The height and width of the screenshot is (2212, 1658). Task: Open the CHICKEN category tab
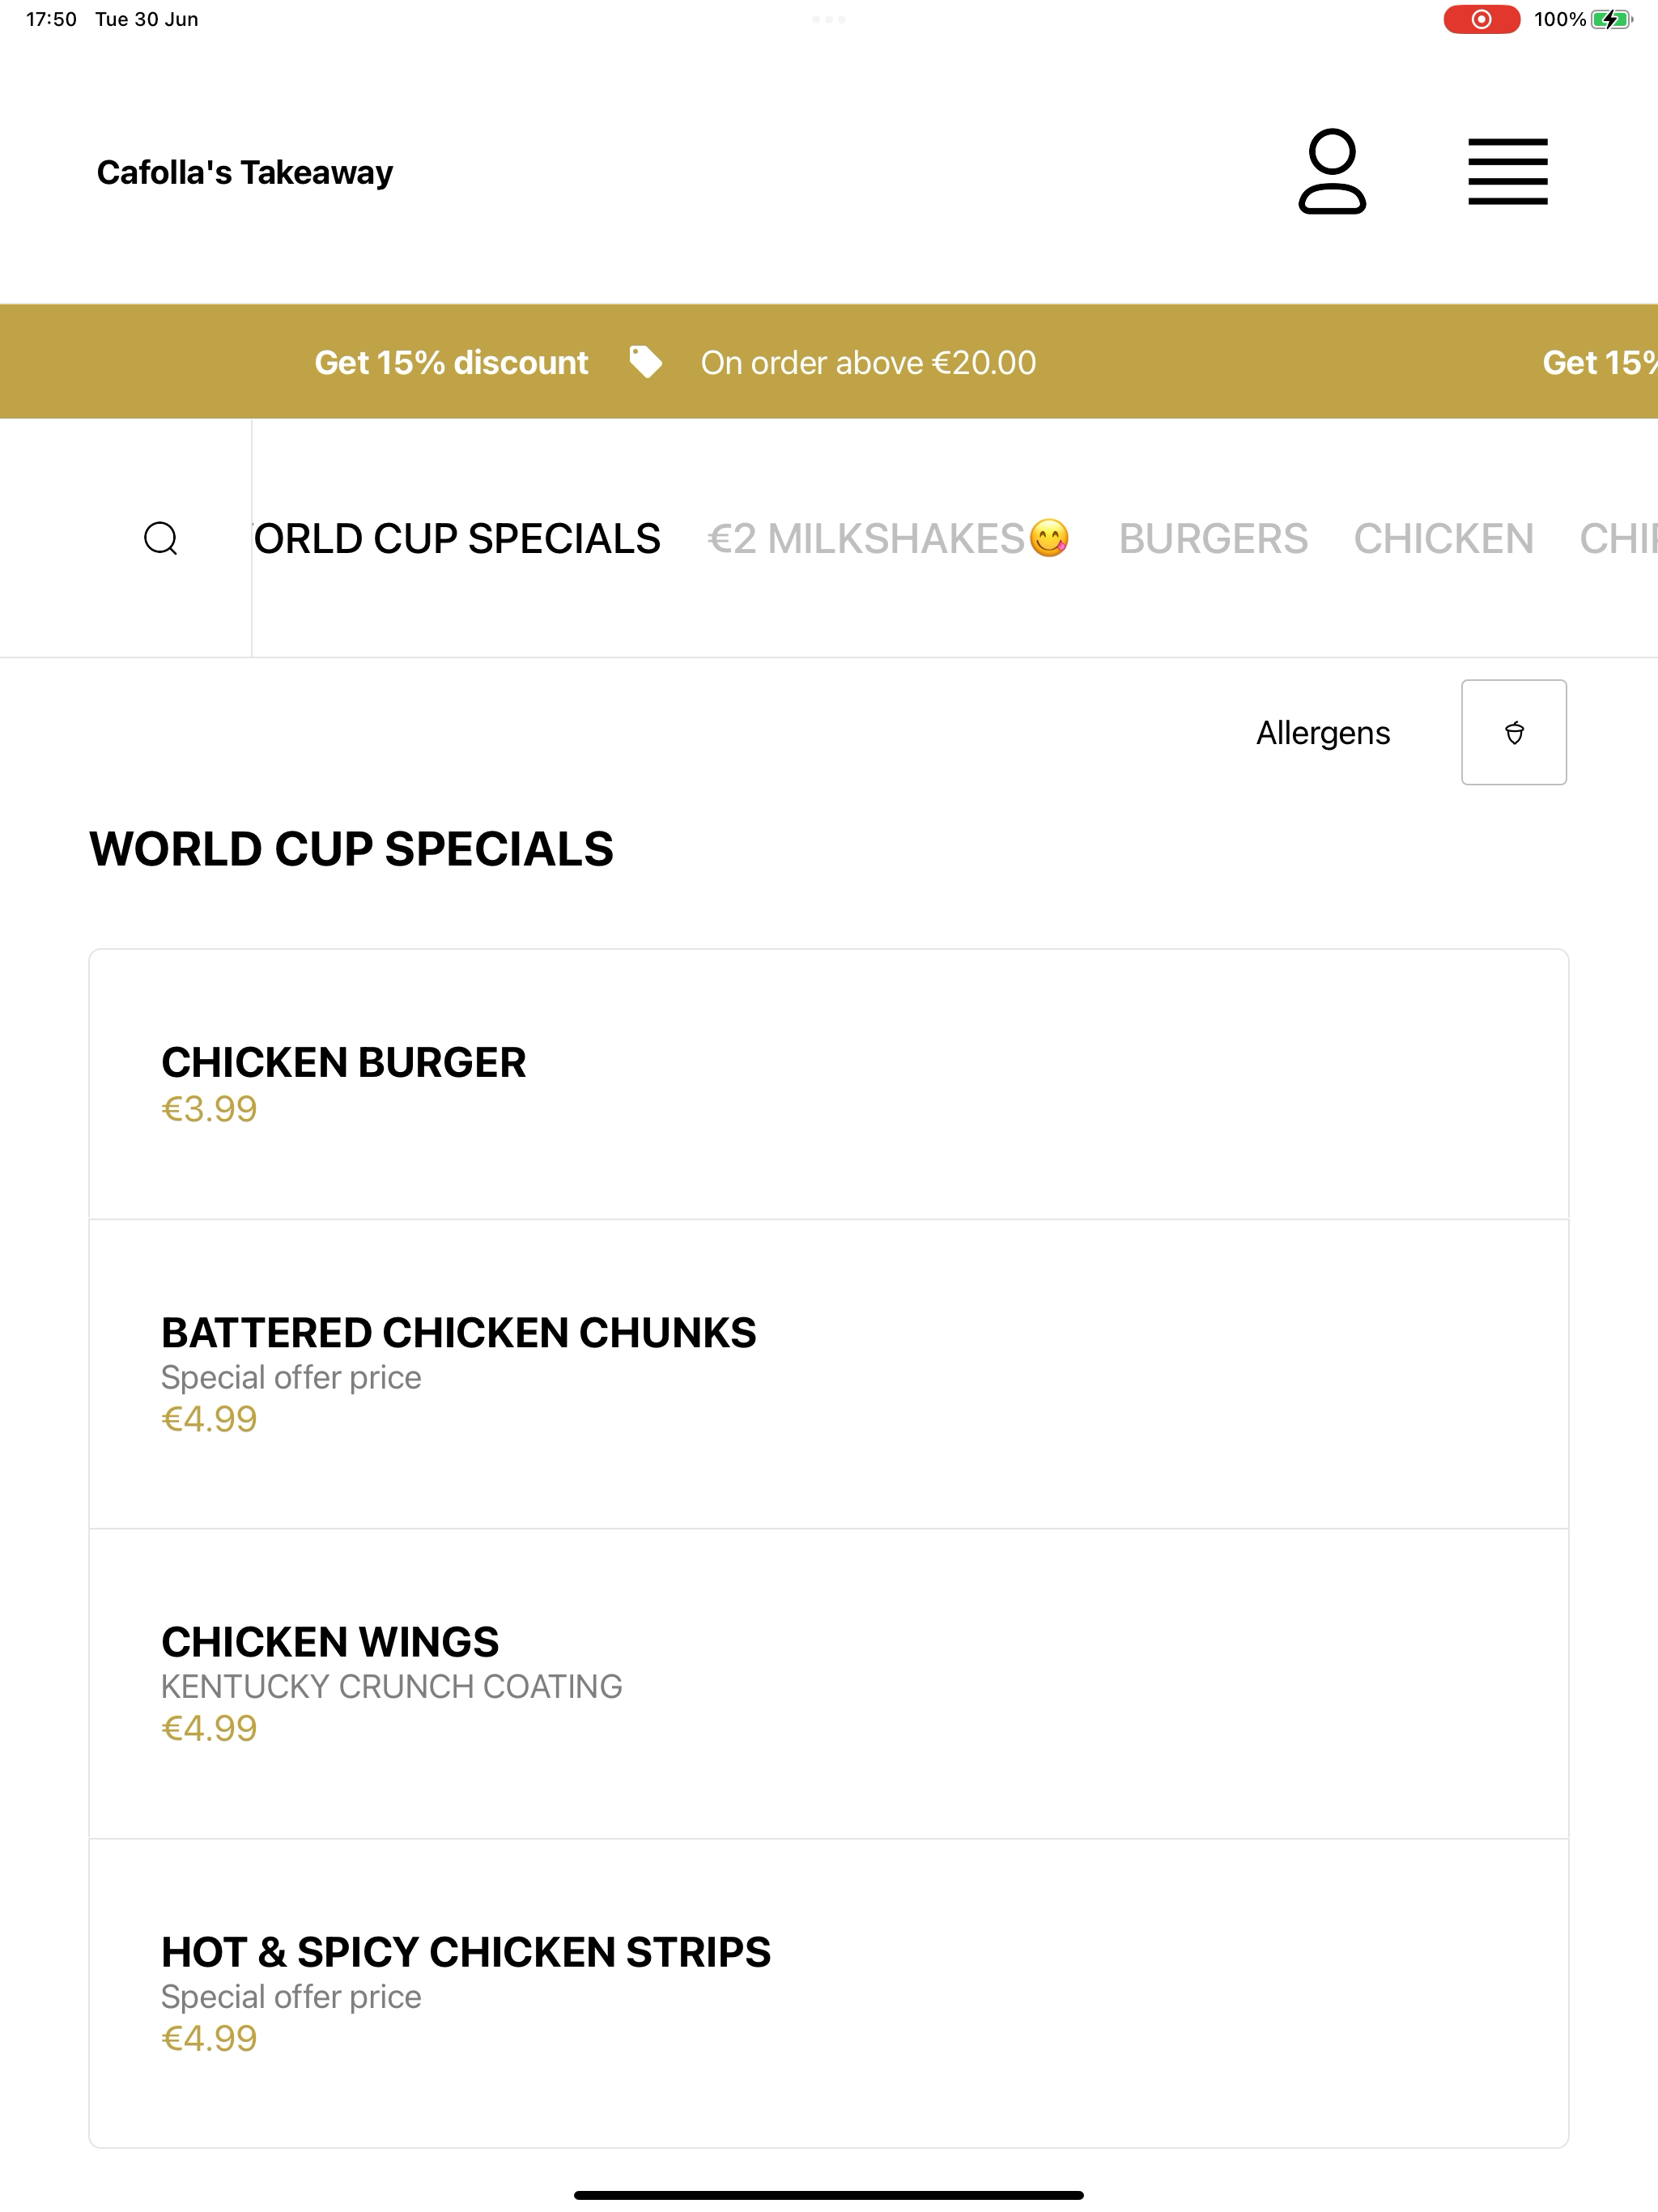tap(1443, 539)
